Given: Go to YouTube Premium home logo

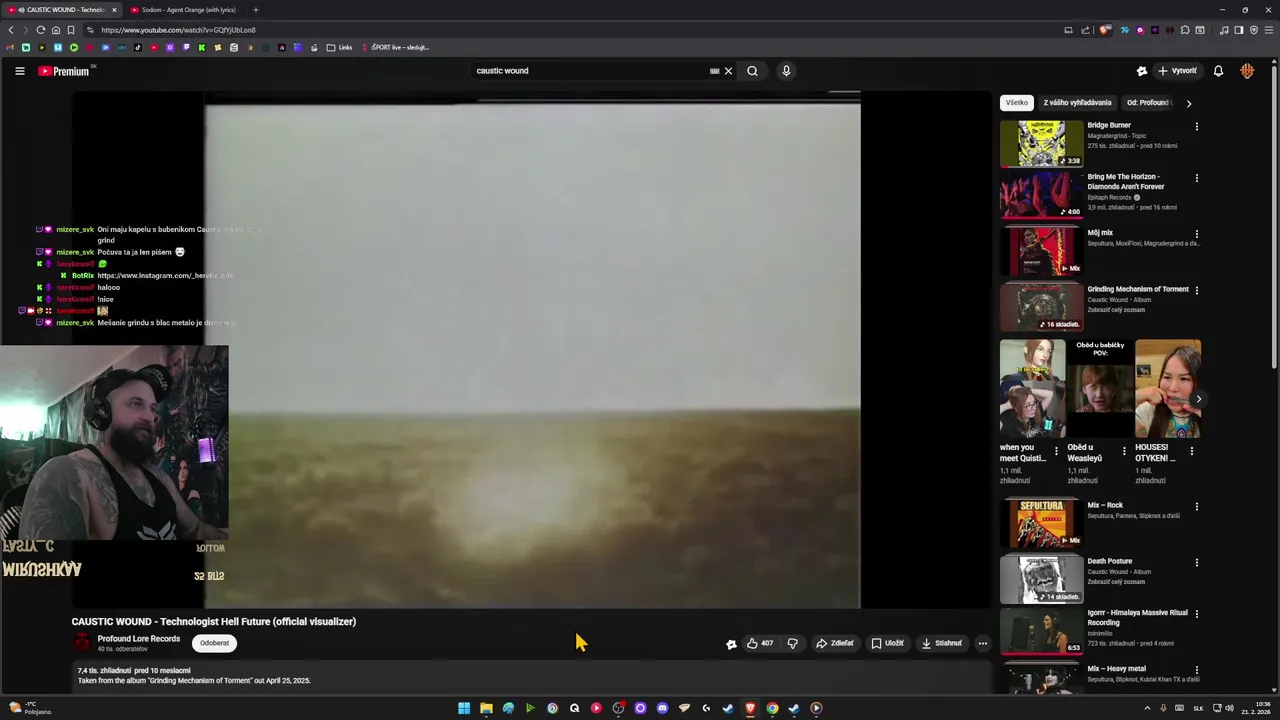Looking at the screenshot, I should point(65,71).
